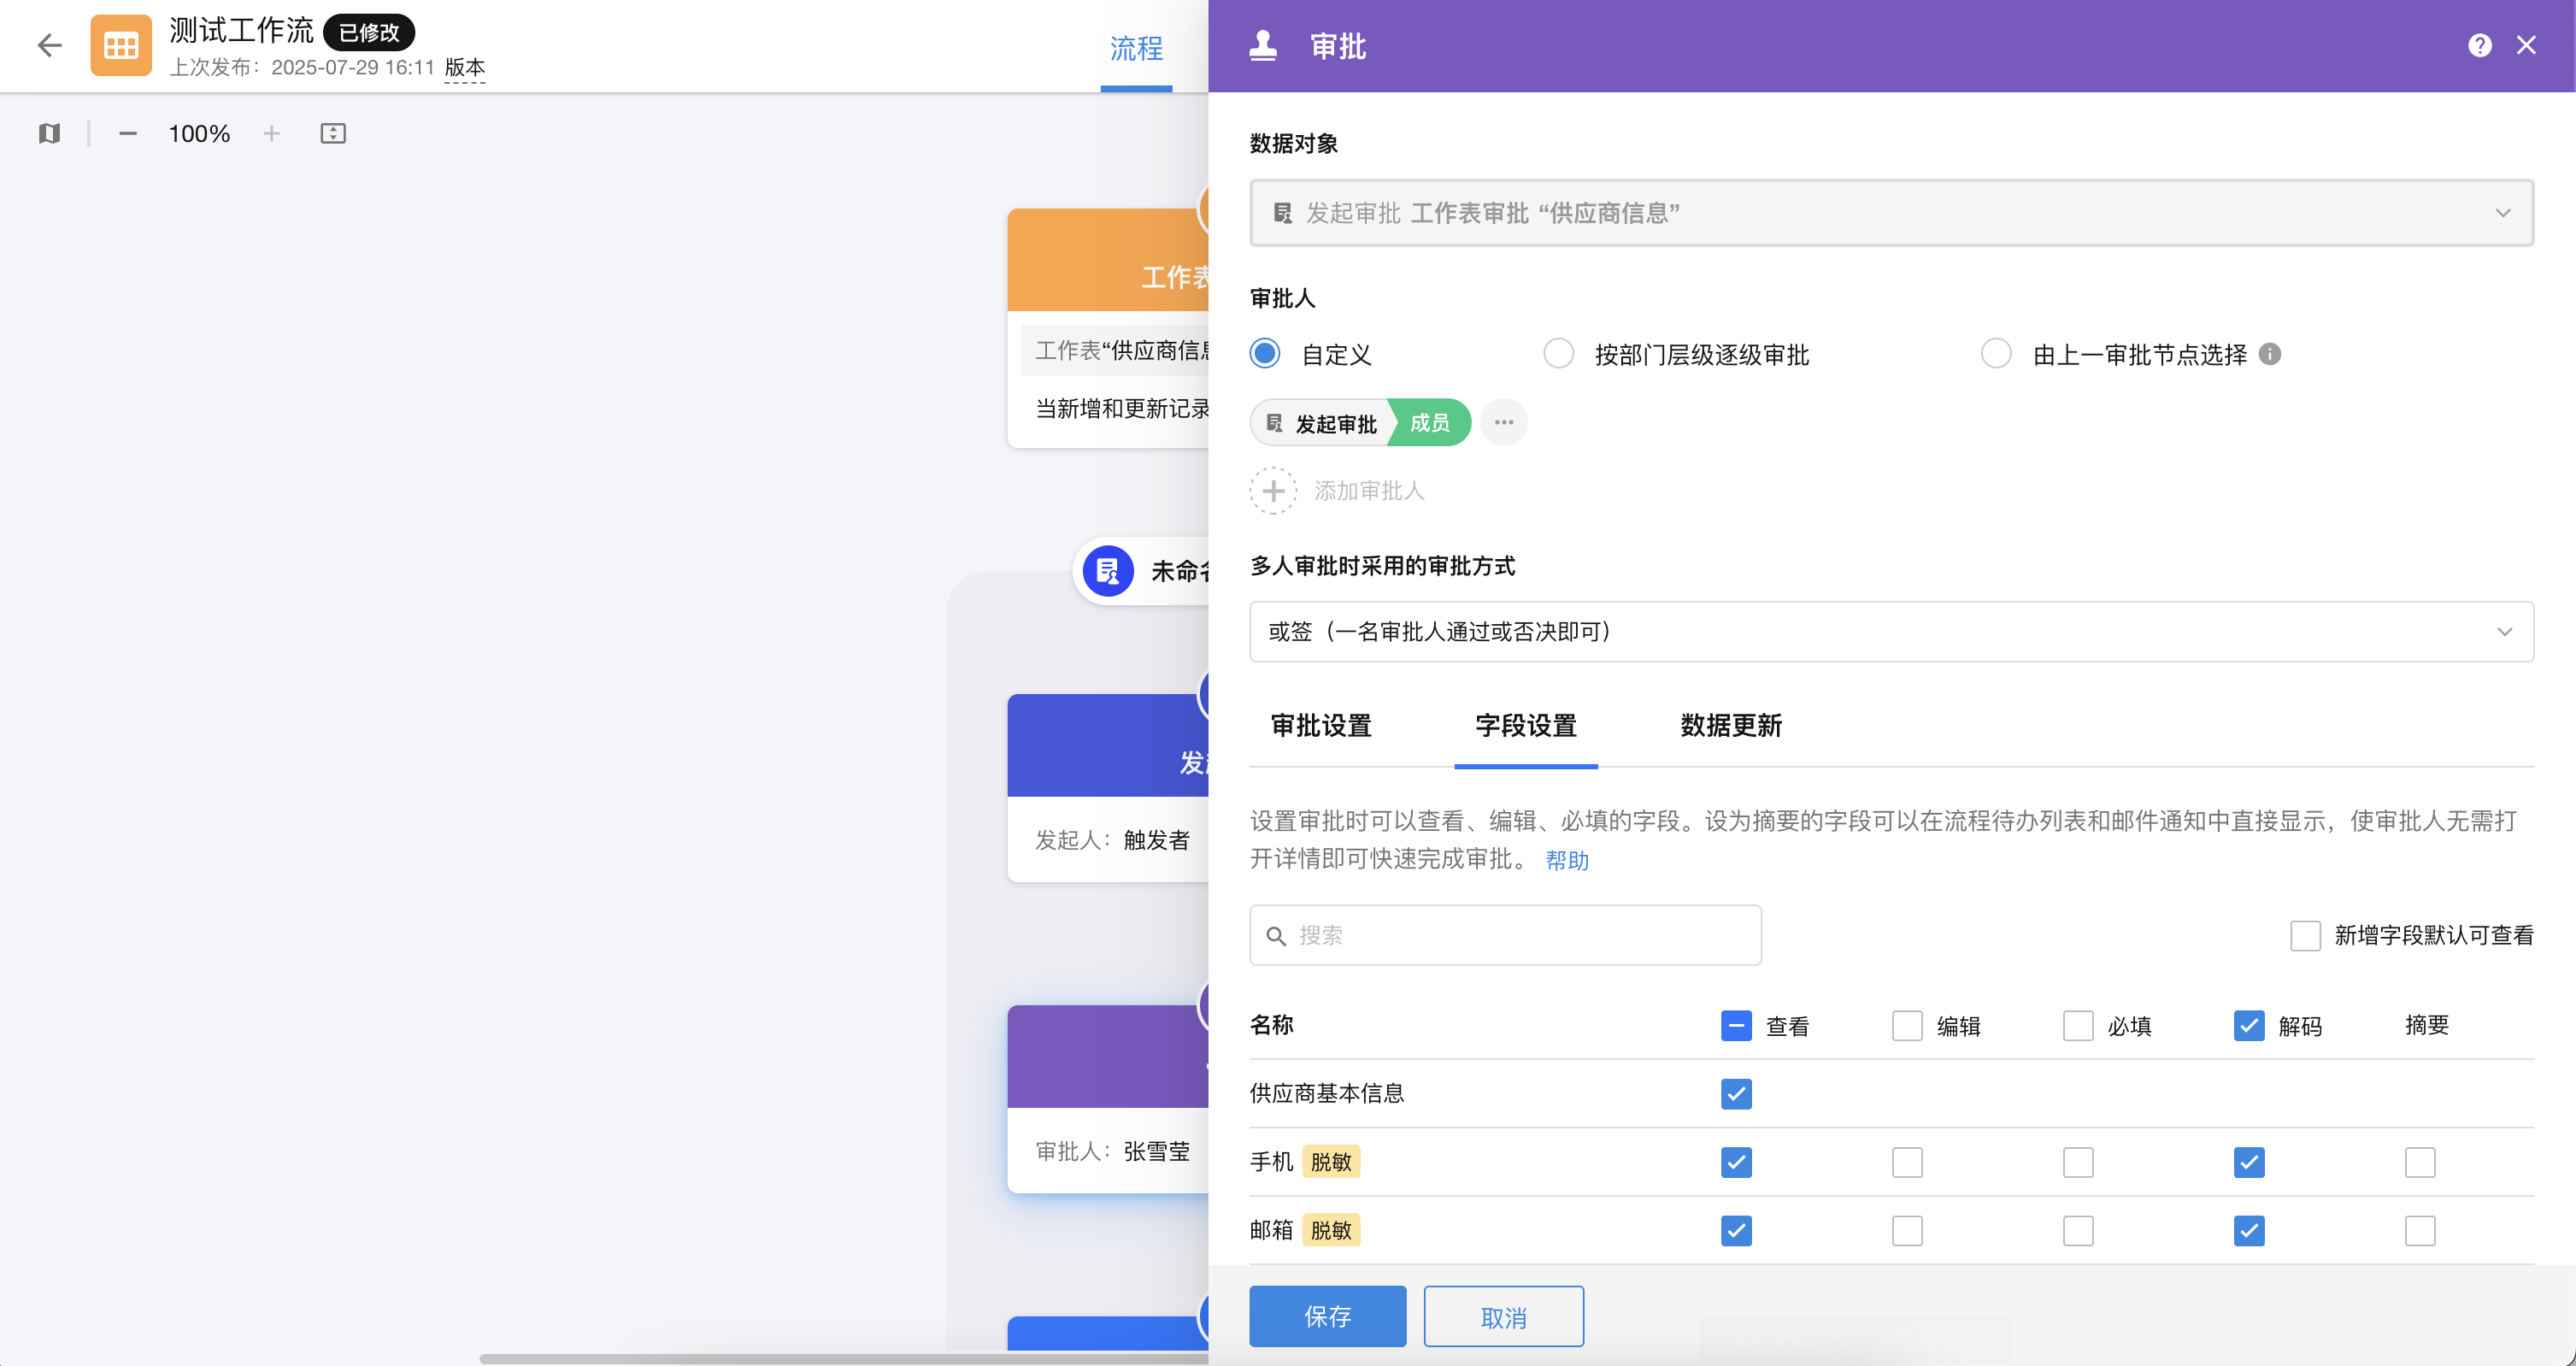Click document icon in 数据对象 field

coord(1282,213)
